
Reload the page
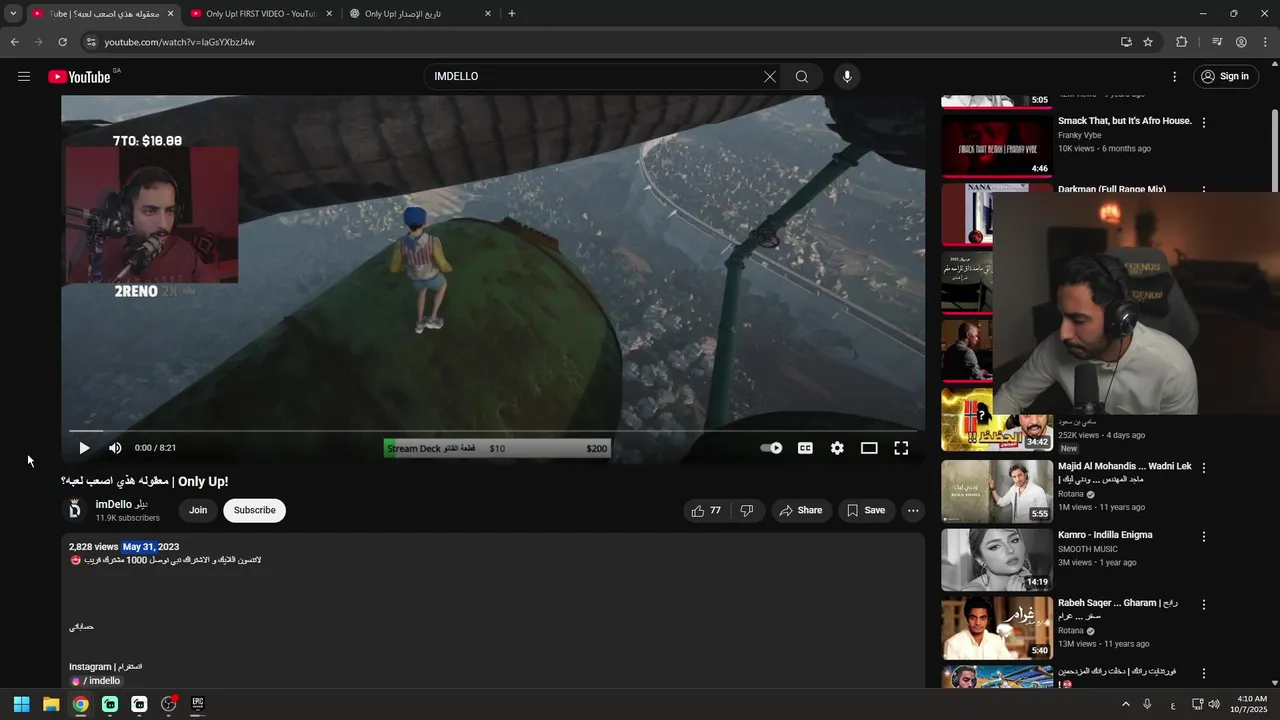62,42
